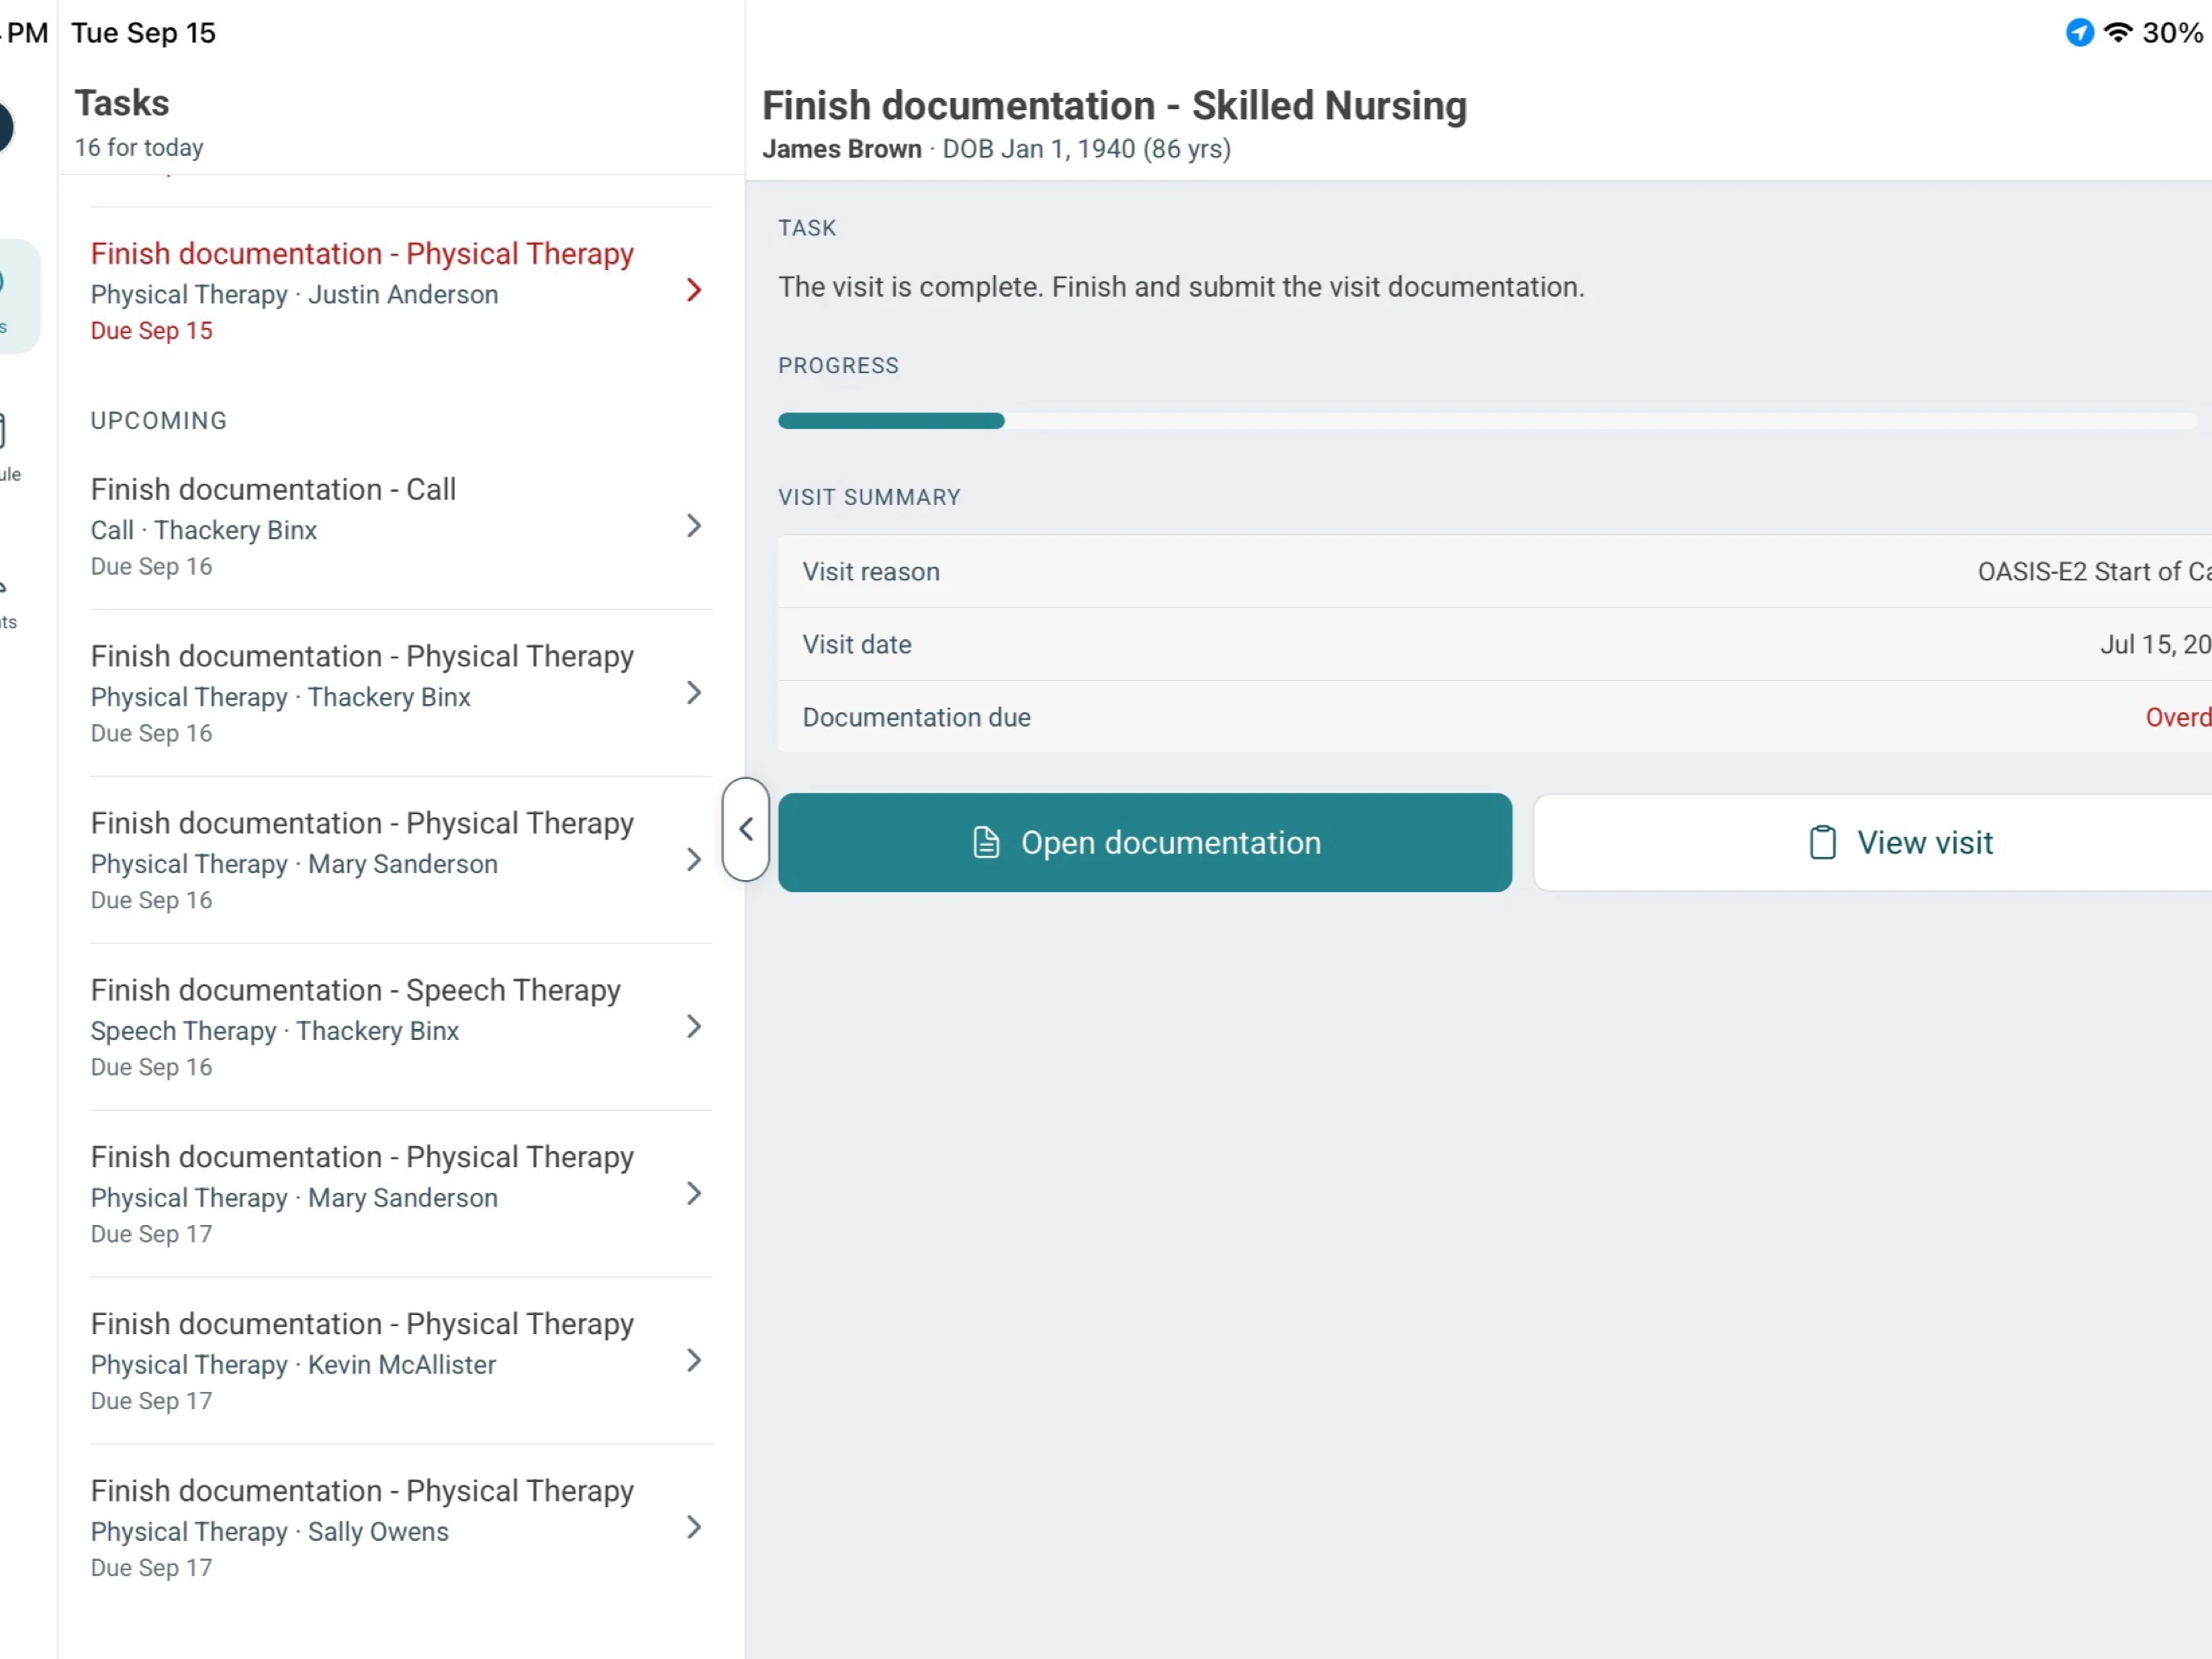
Task: Open chevron for Kevin McAllister task
Action: point(694,1360)
